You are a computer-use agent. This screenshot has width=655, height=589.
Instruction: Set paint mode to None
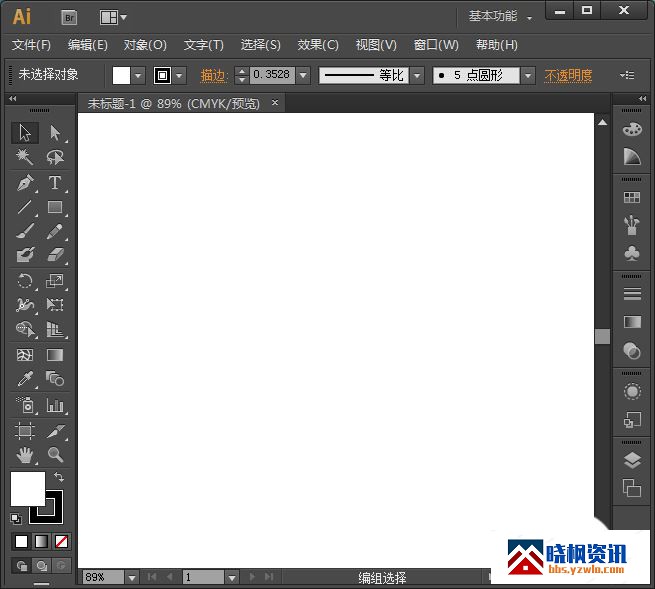coord(61,541)
